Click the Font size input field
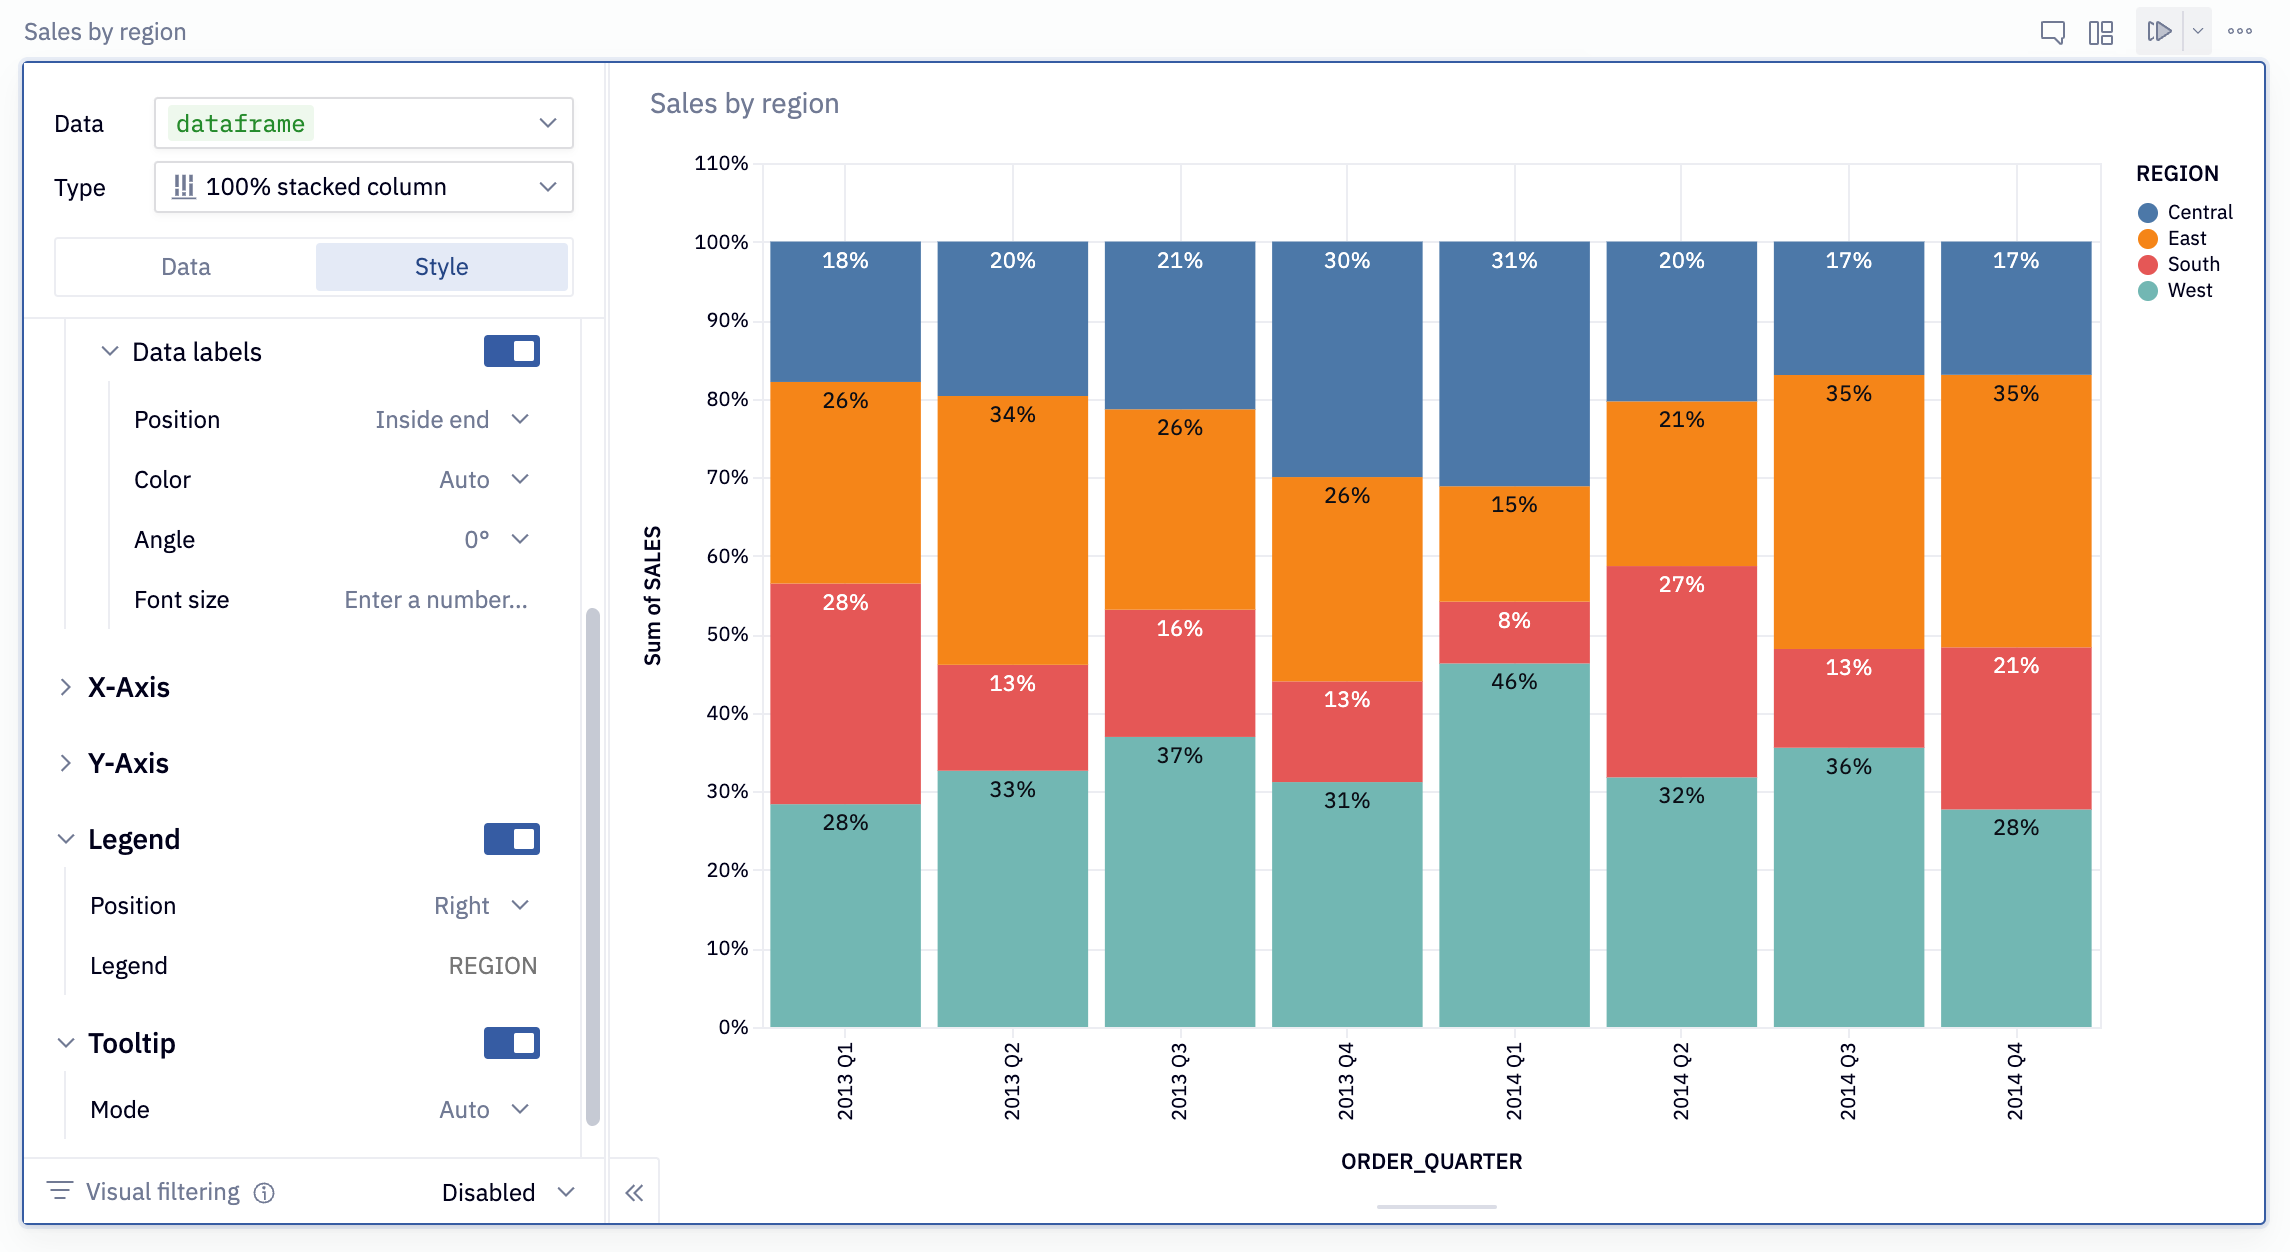The height and width of the screenshot is (1252, 2290). pos(435,599)
